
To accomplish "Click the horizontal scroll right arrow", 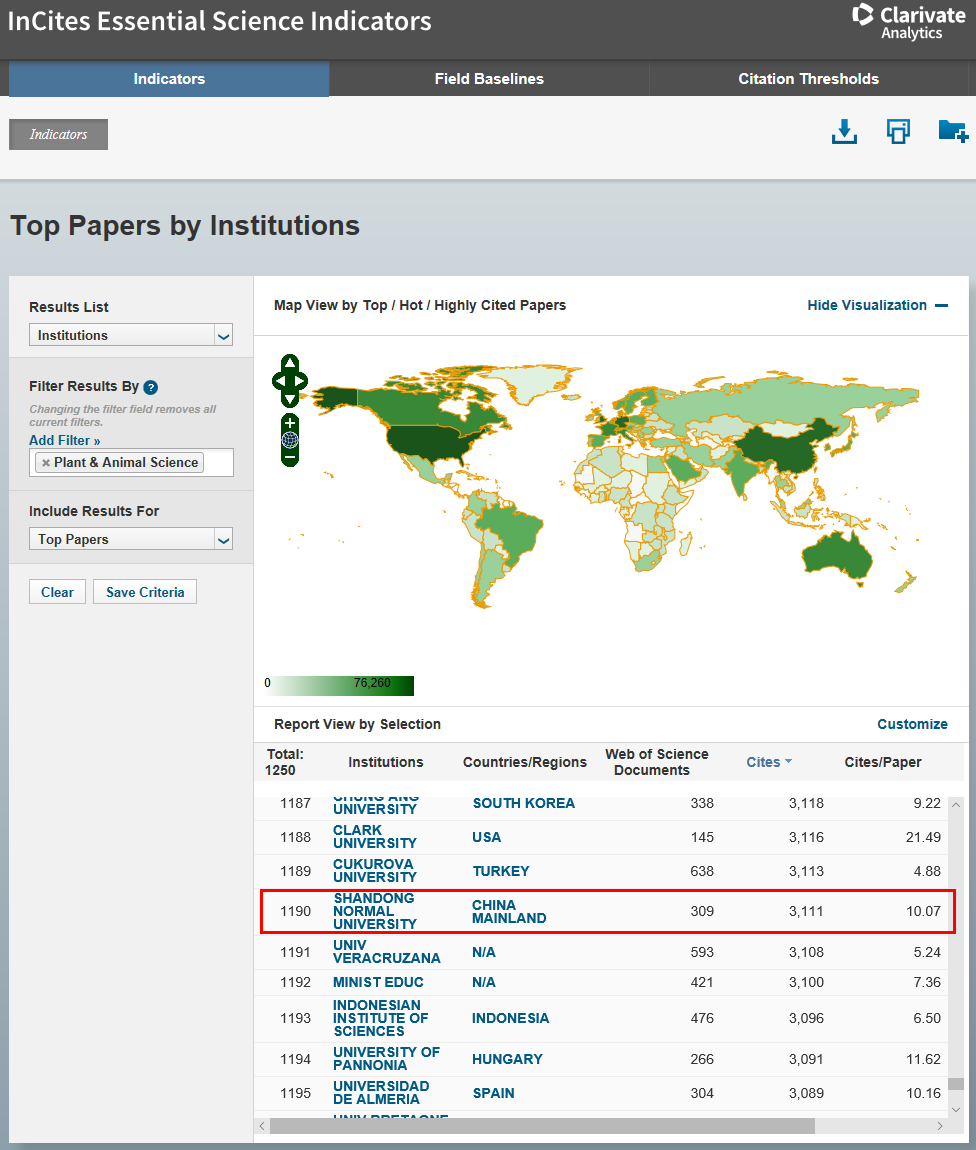I will 940,1126.
